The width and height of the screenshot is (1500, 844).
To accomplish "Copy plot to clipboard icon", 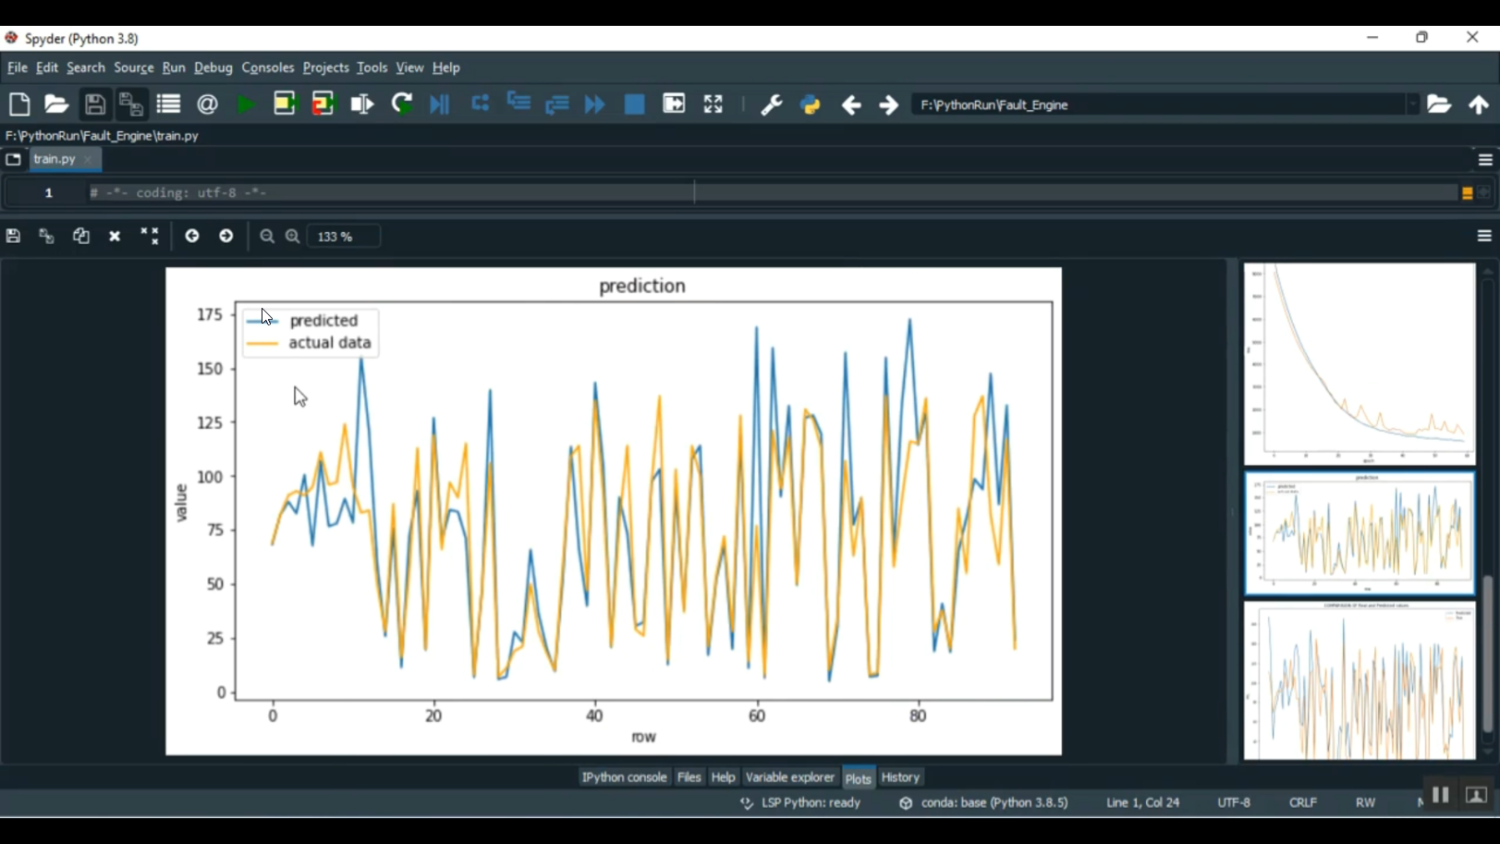I will coord(81,236).
